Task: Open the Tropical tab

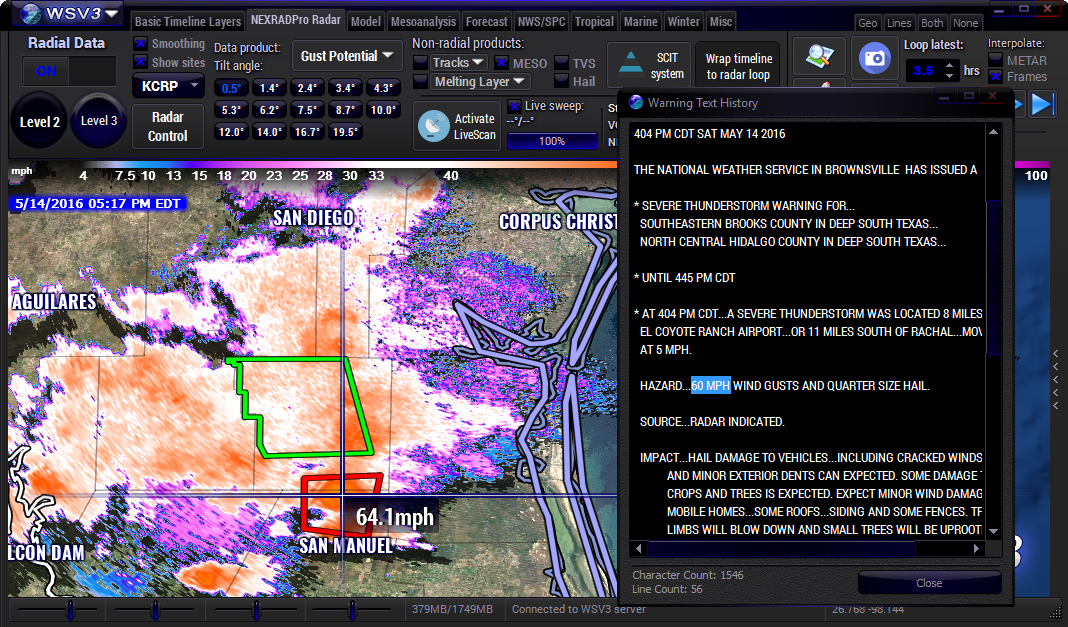Action: (x=594, y=22)
